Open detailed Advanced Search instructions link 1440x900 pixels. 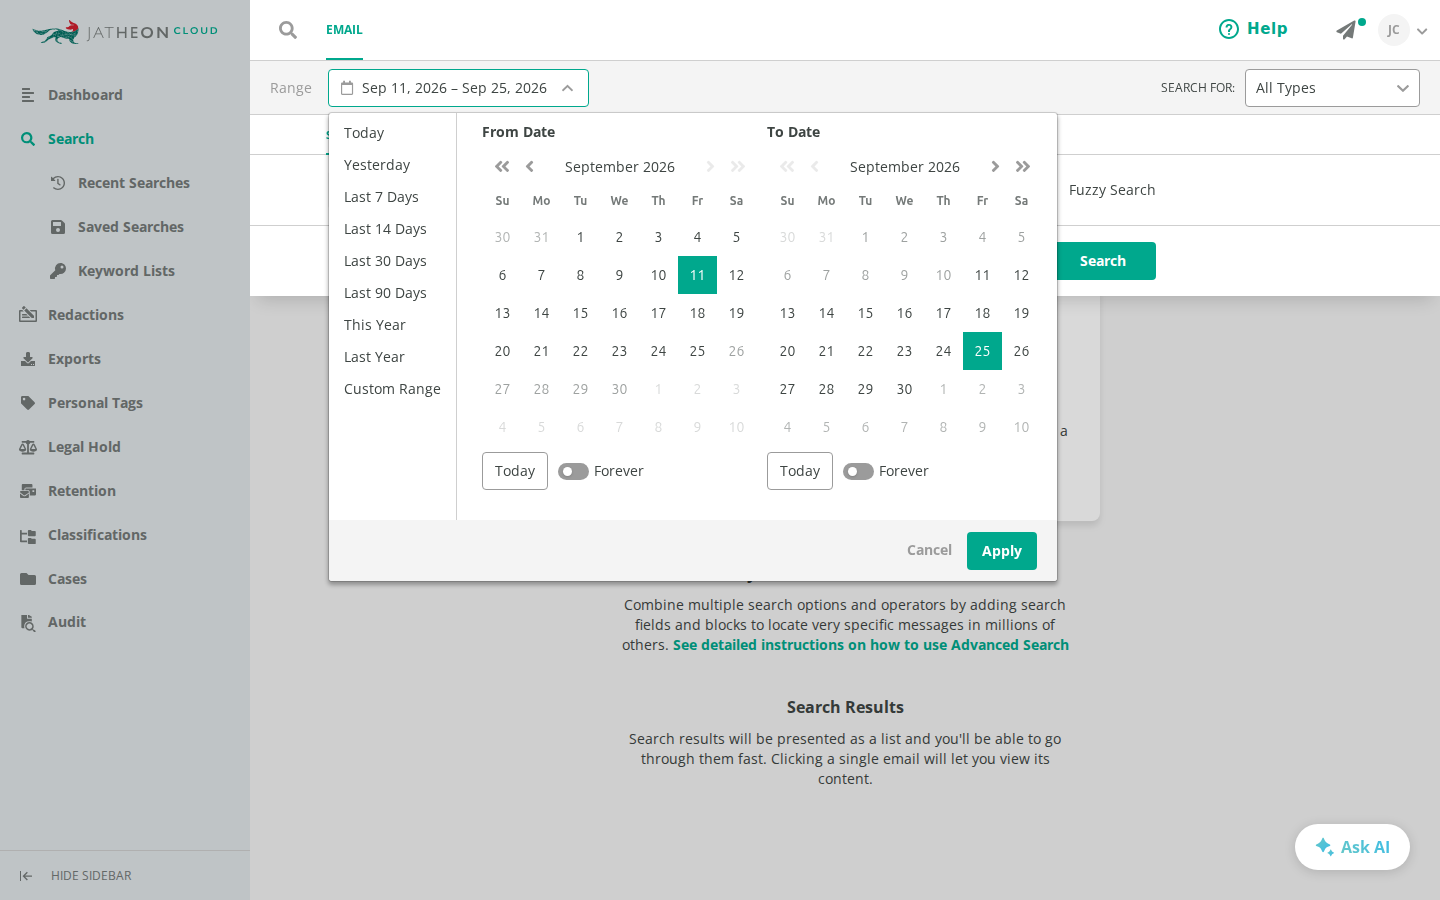(x=871, y=645)
